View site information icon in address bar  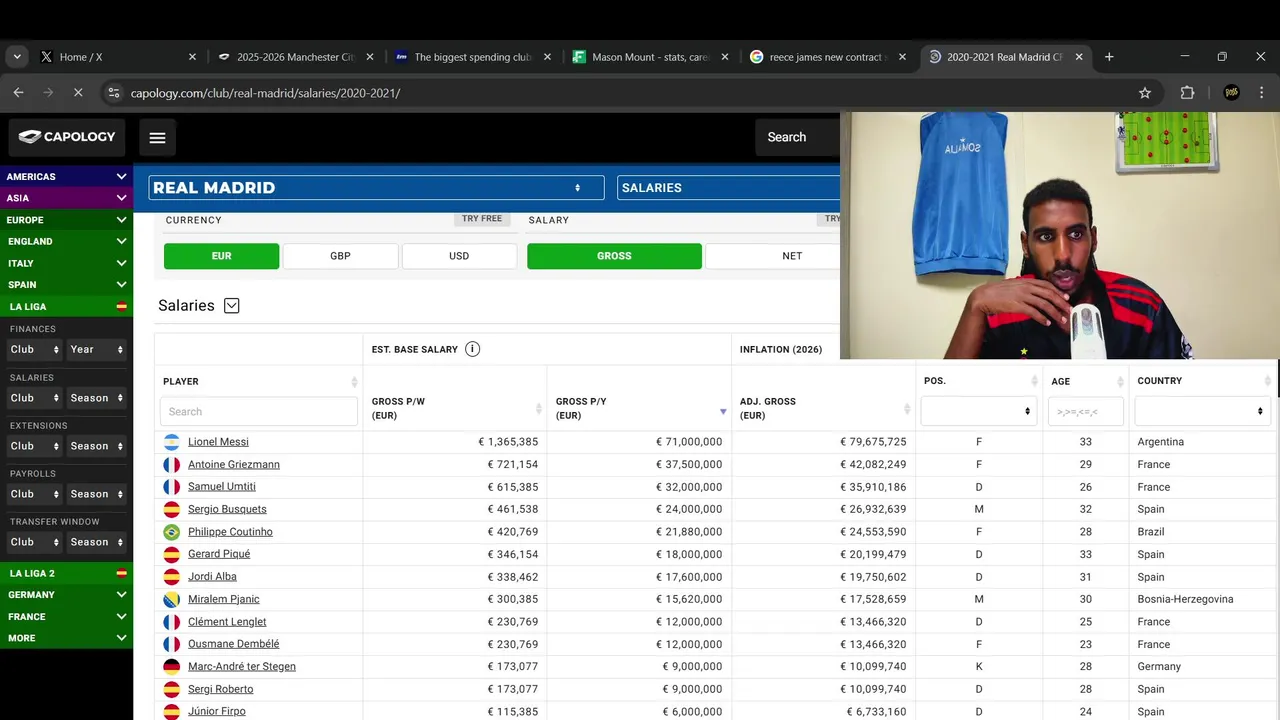point(113,93)
